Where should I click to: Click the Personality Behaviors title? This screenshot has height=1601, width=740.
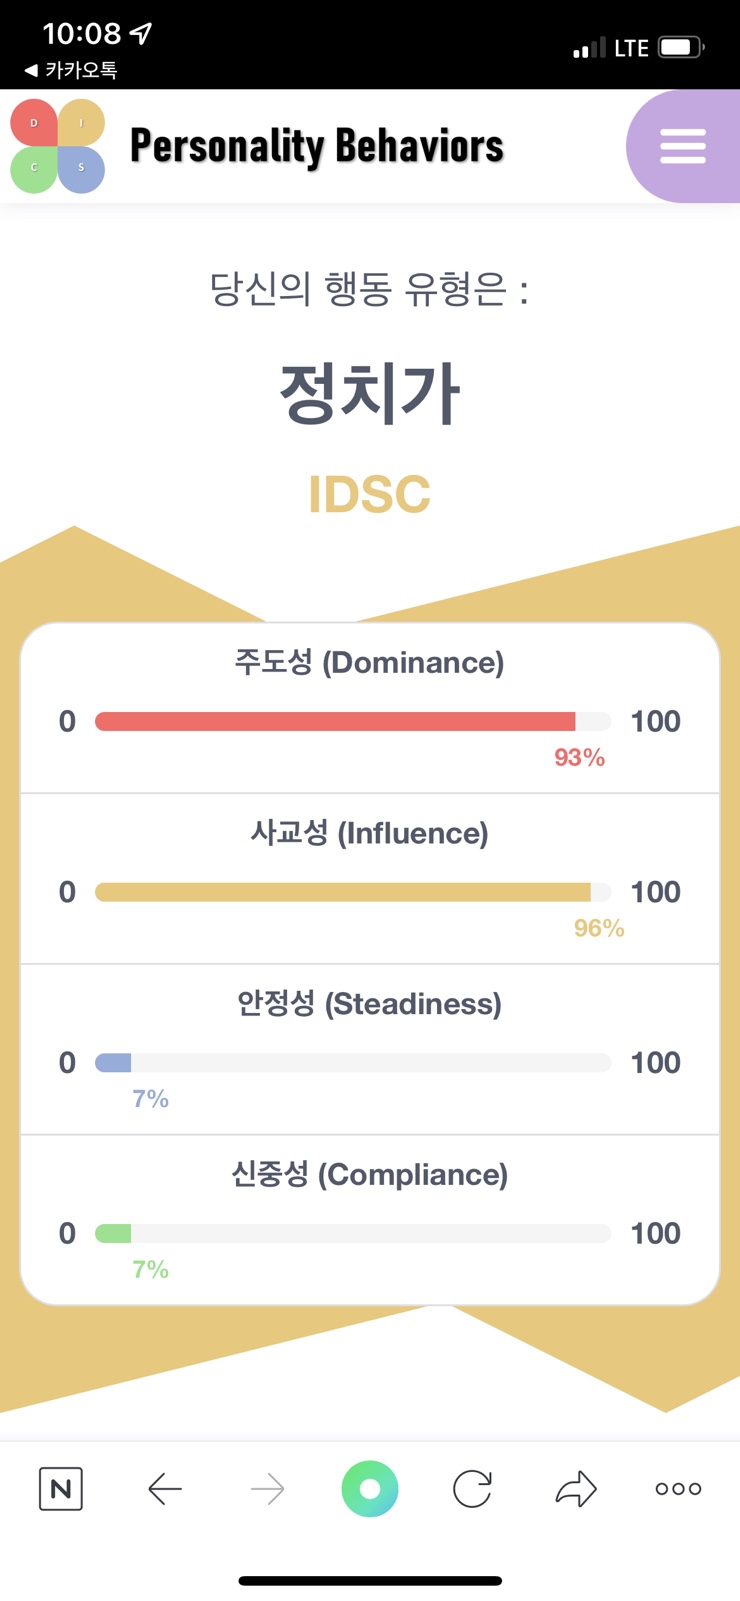click(x=317, y=146)
